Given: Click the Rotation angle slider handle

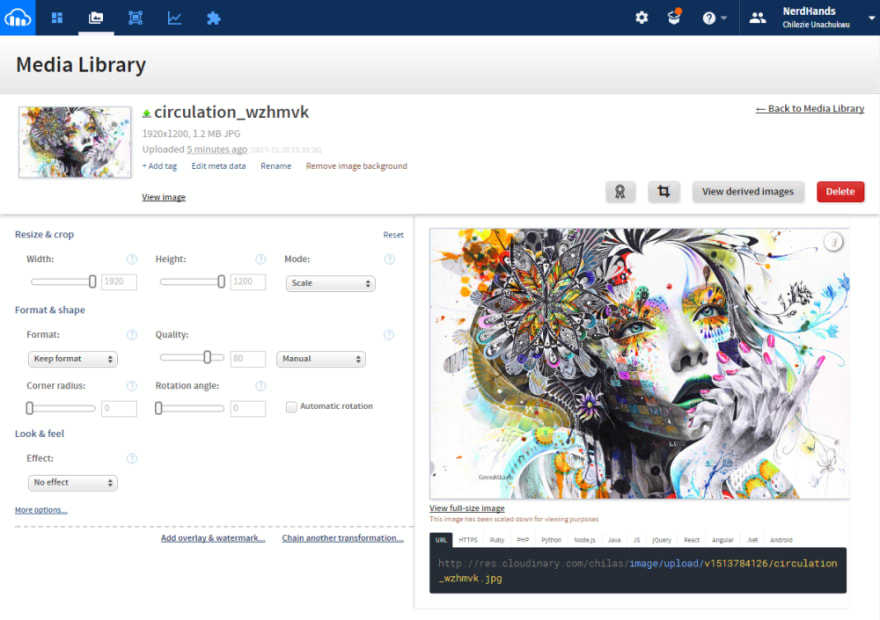Looking at the screenshot, I should (x=159, y=408).
